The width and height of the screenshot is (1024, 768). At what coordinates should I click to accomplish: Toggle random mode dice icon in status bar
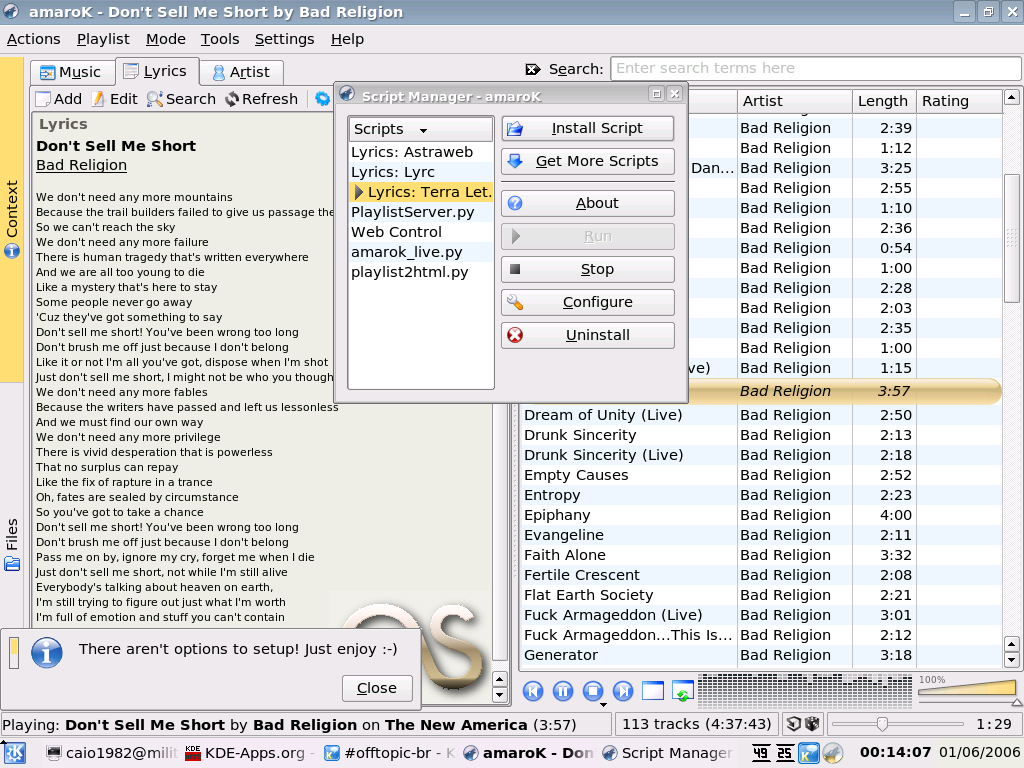[x=812, y=724]
